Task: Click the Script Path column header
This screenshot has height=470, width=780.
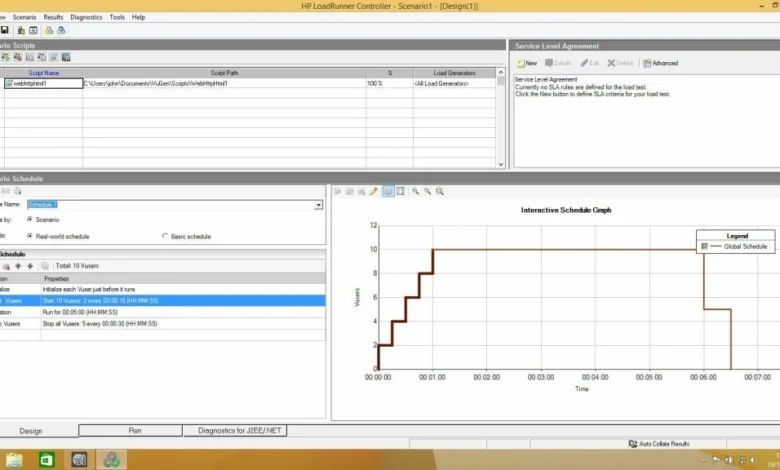Action: [224, 73]
